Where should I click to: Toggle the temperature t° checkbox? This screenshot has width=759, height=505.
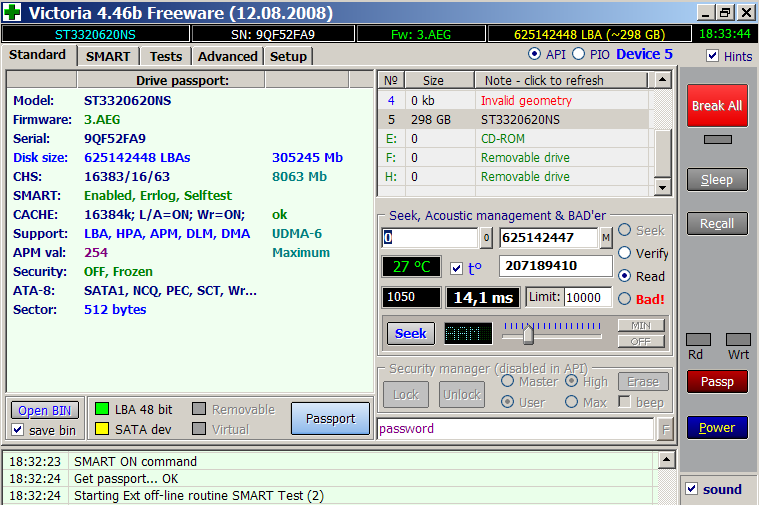coord(456,268)
